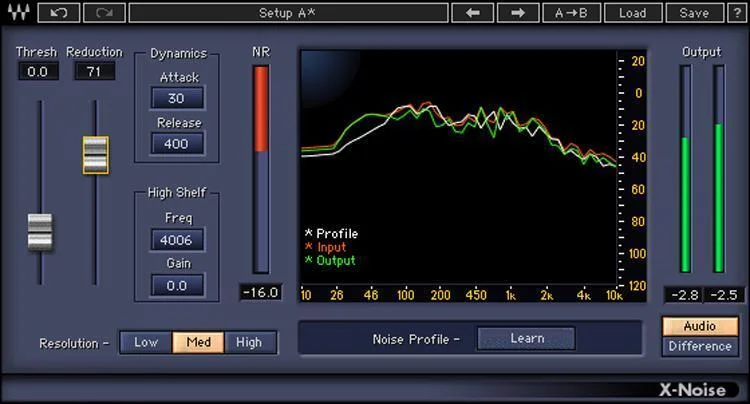The image size is (750, 404).
Task: Click the Waves logo icon
Action: [18, 12]
